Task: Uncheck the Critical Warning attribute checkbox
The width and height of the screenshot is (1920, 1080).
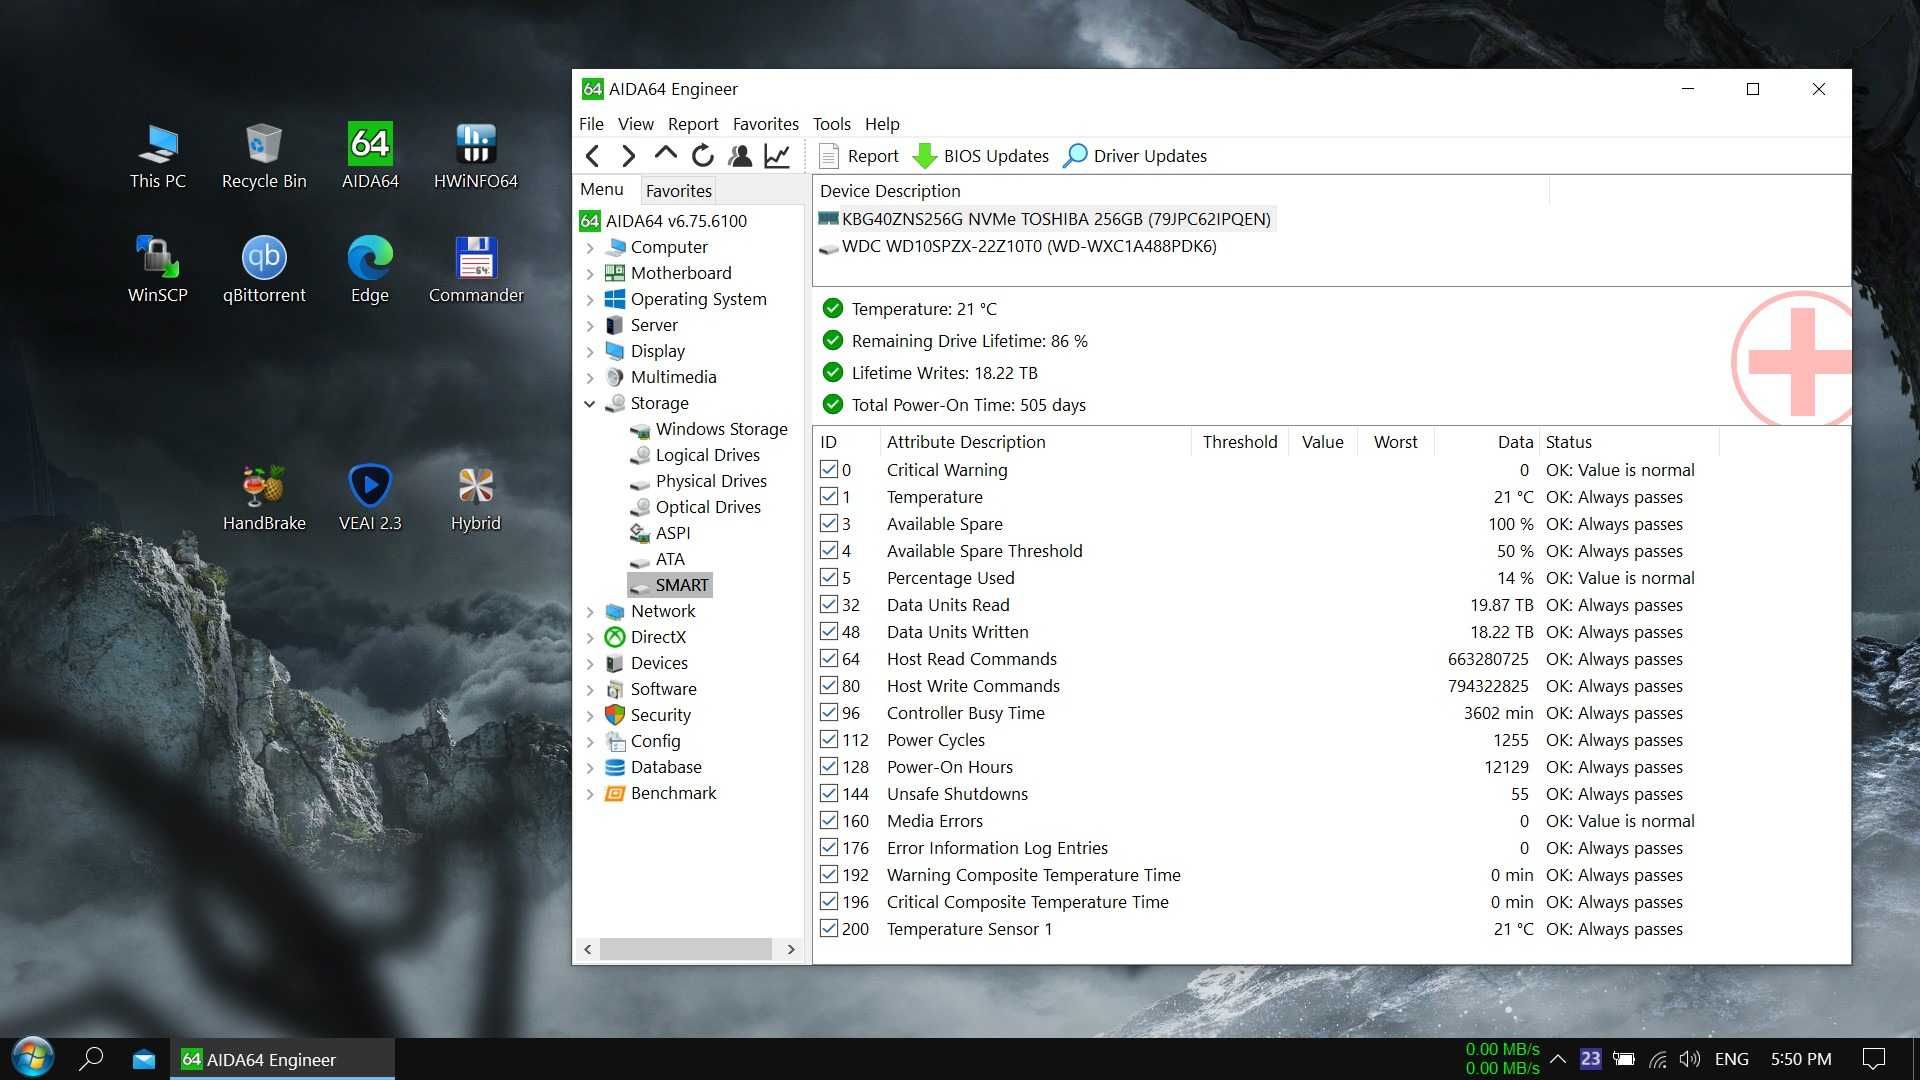Action: pos(829,469)
